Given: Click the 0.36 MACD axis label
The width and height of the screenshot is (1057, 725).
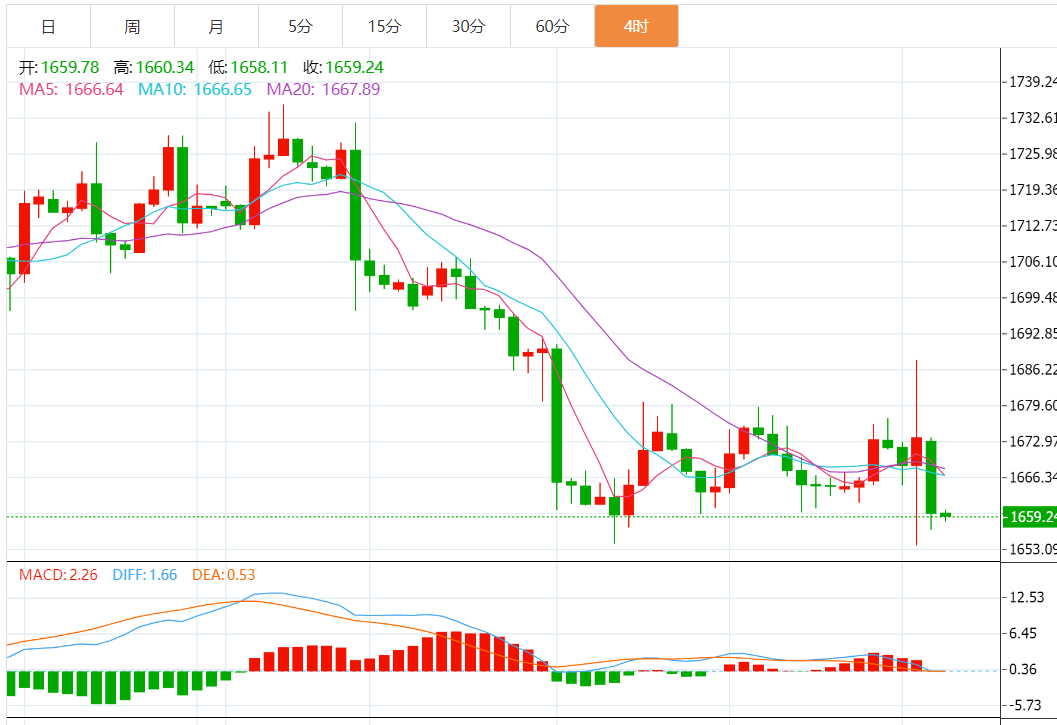Looking at the screenshot, I should click(x=1023, y=669).
